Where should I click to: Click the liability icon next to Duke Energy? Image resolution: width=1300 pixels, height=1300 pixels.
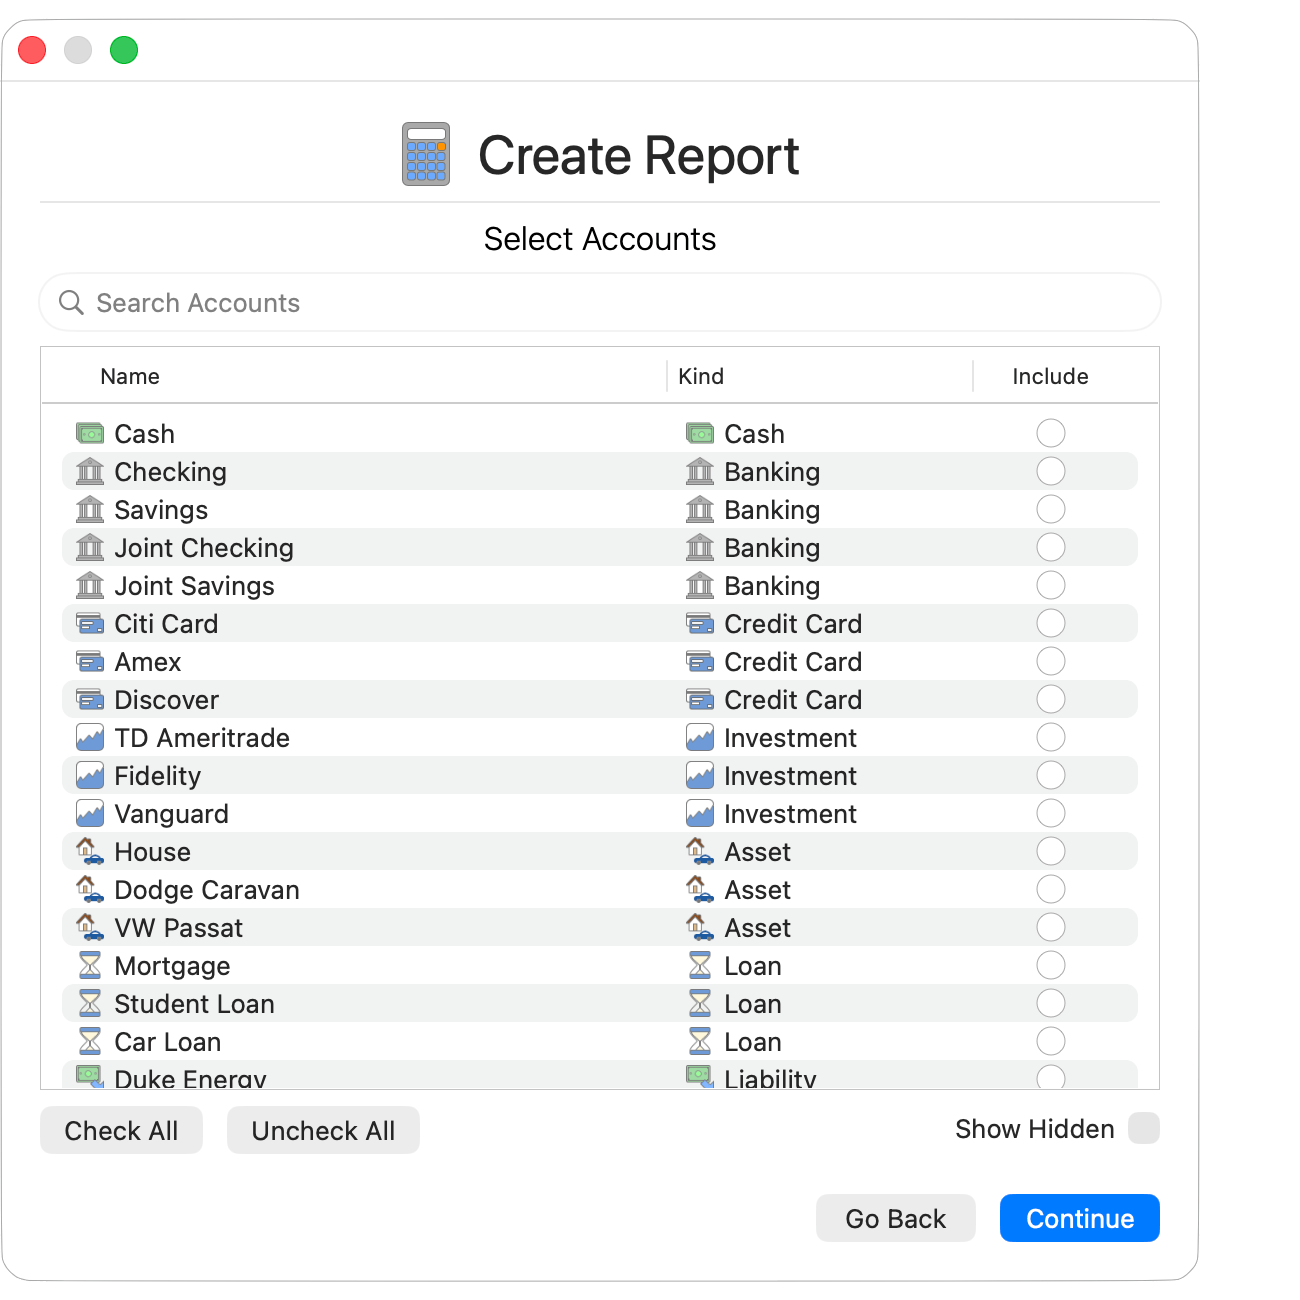89,1079
